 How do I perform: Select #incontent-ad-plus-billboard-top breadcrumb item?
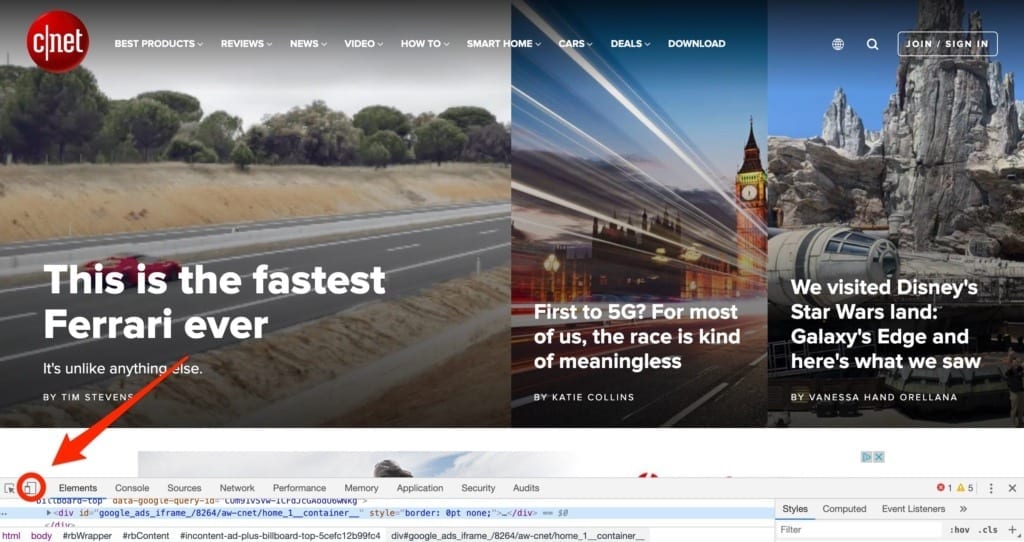pos(280,535)
